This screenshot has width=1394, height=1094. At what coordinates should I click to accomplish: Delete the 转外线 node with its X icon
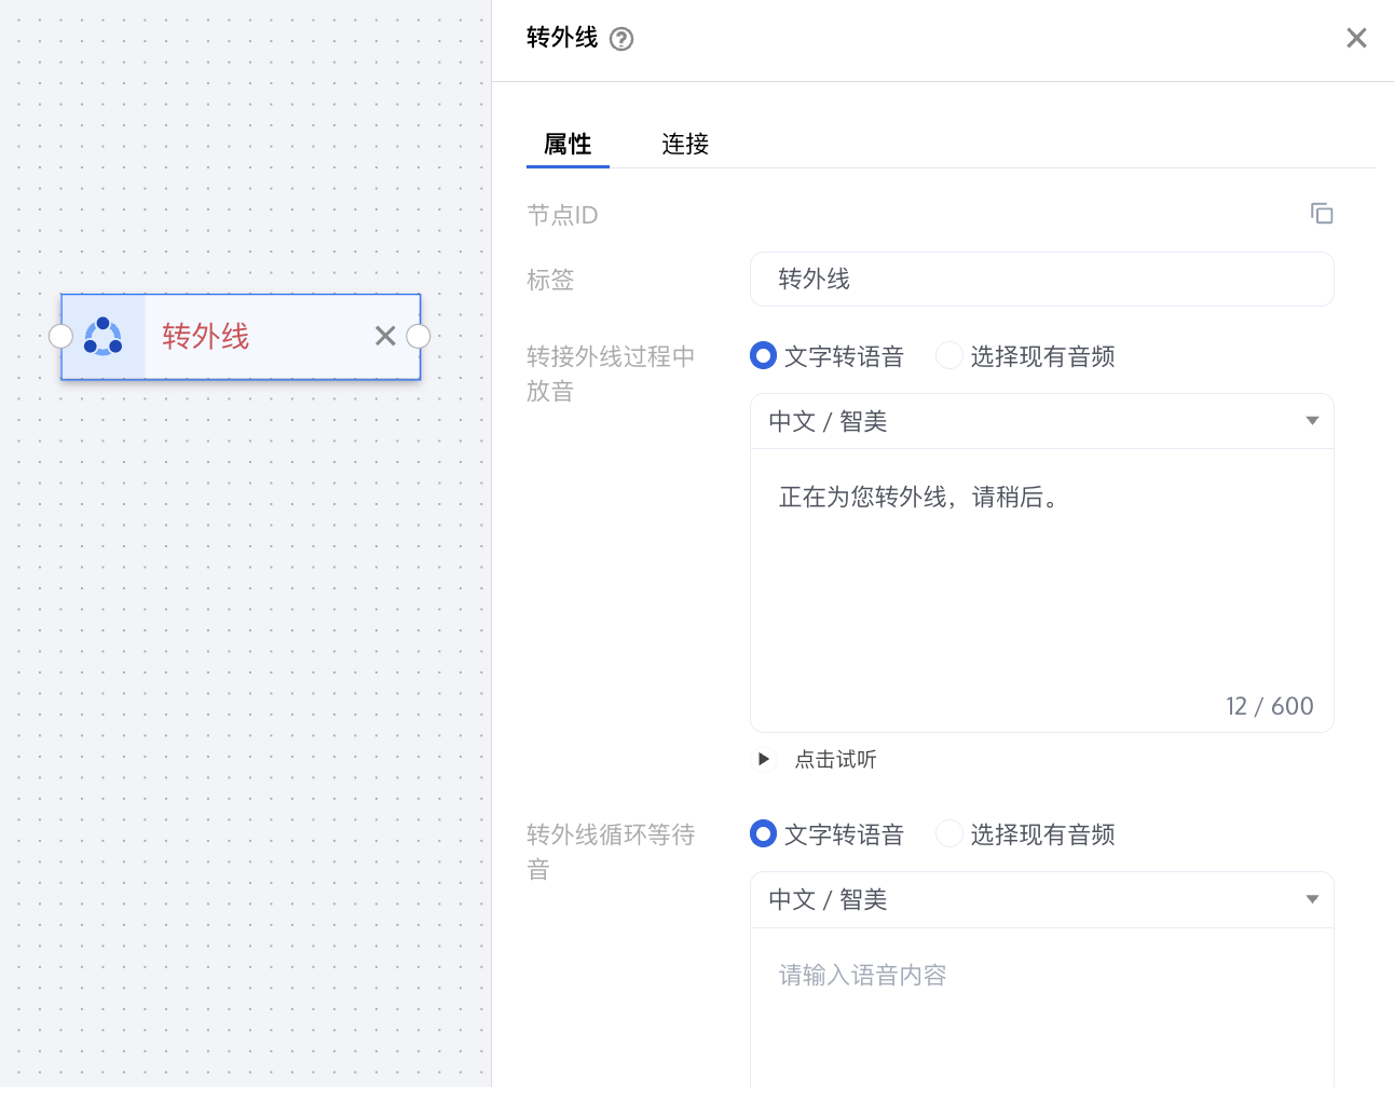click(385, 336)
